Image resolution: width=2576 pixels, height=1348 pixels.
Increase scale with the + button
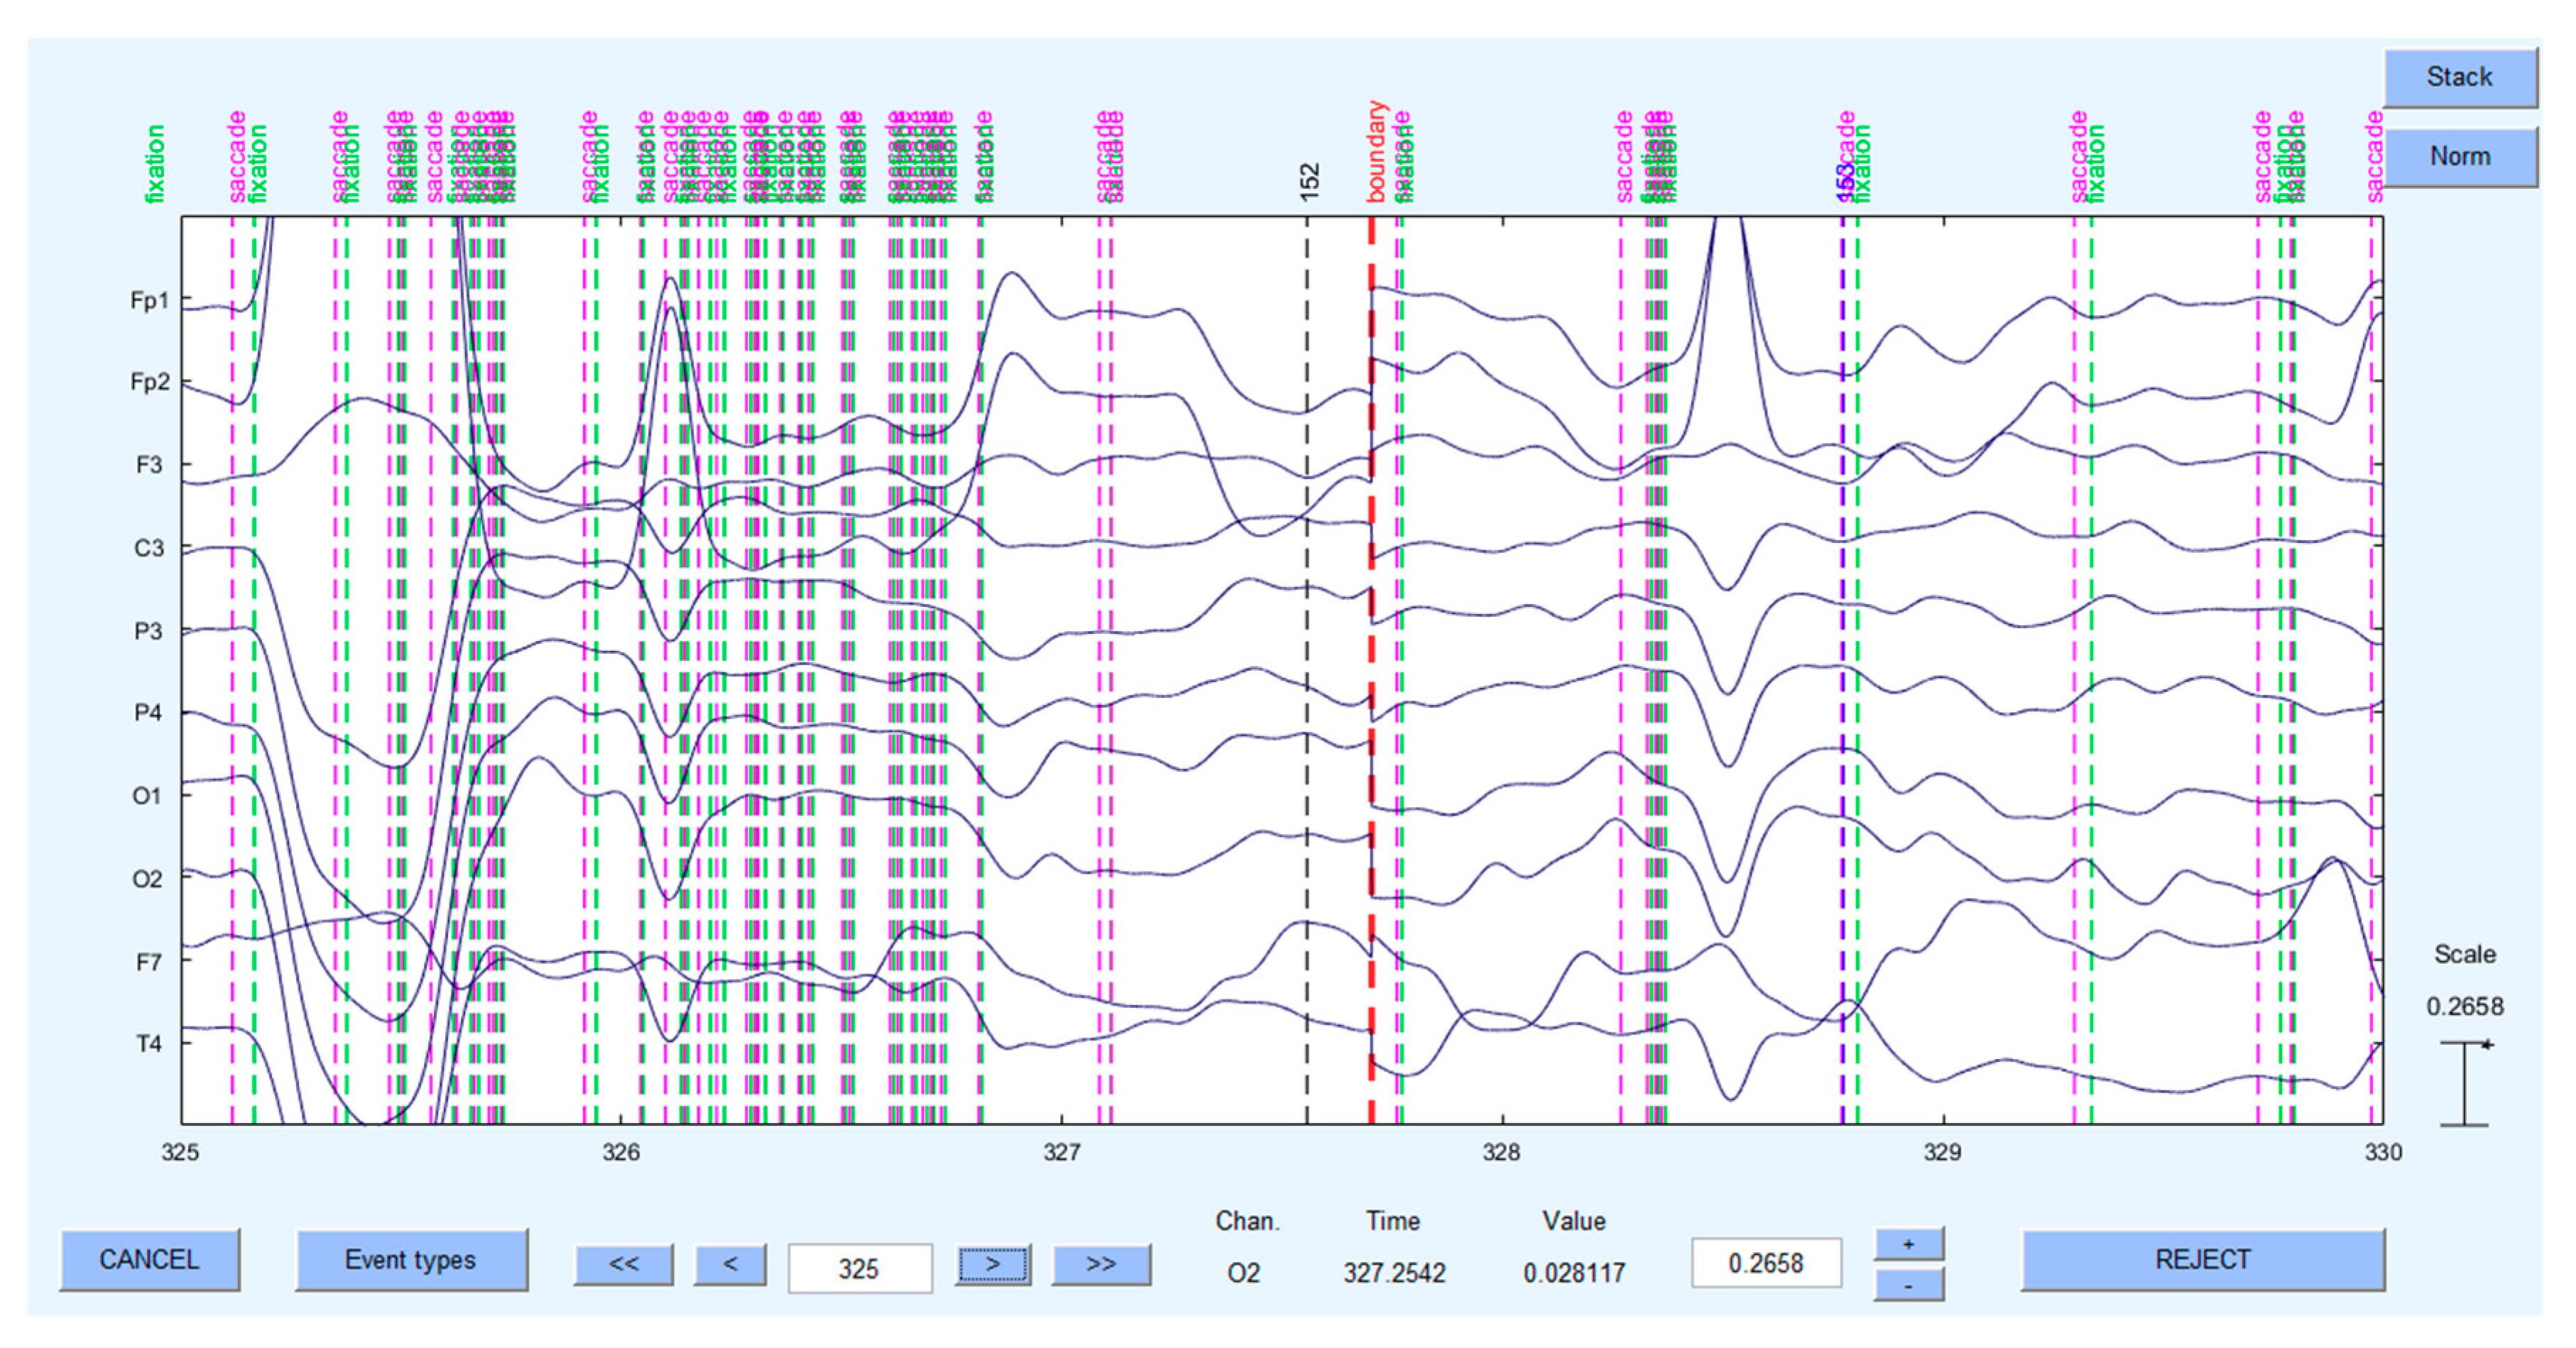(1908, 1244)
